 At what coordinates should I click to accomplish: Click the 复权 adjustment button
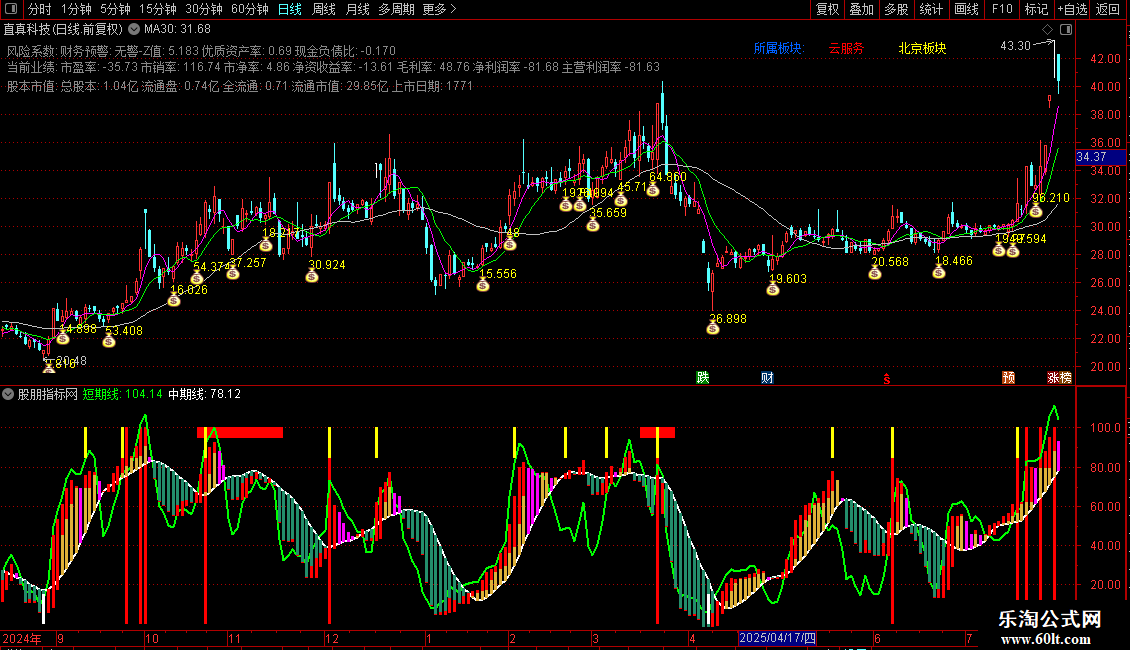827,9
